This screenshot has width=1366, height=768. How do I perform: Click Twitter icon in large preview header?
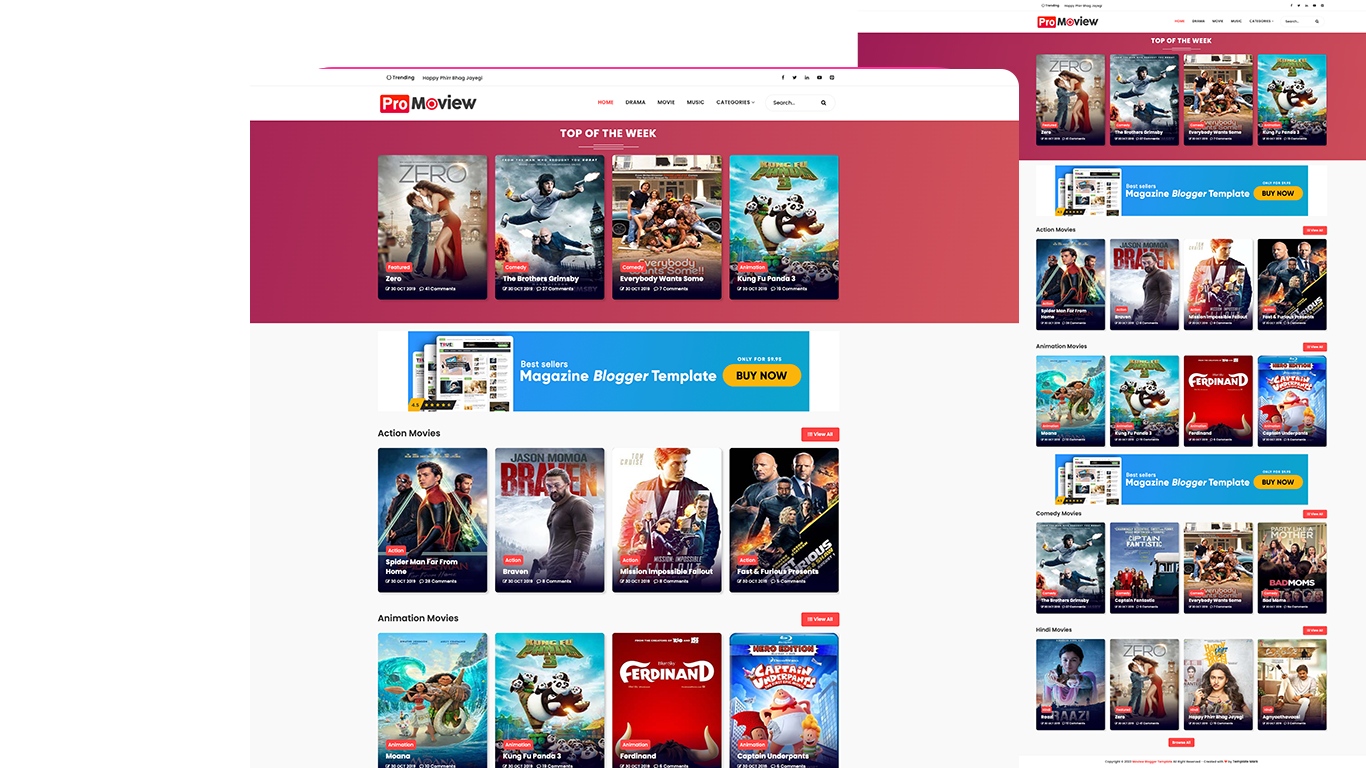point(795,77)
